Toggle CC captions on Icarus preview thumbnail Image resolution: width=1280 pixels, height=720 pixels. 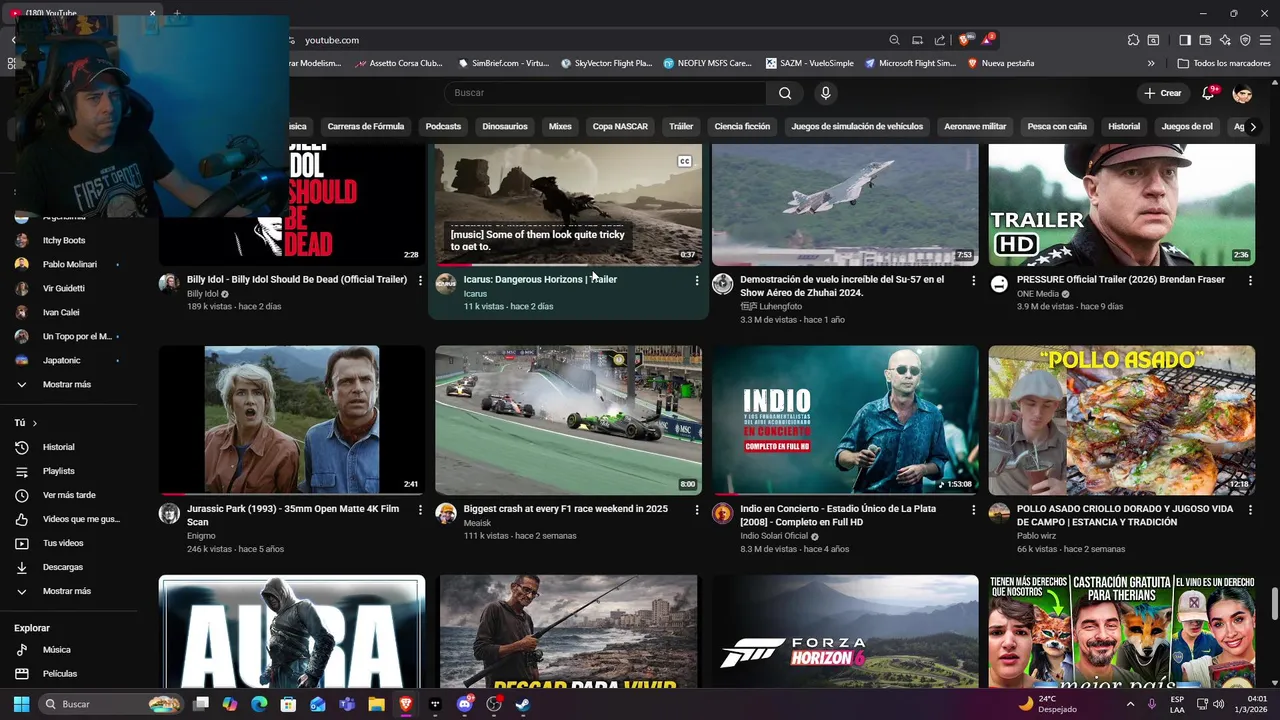[685, 161]
